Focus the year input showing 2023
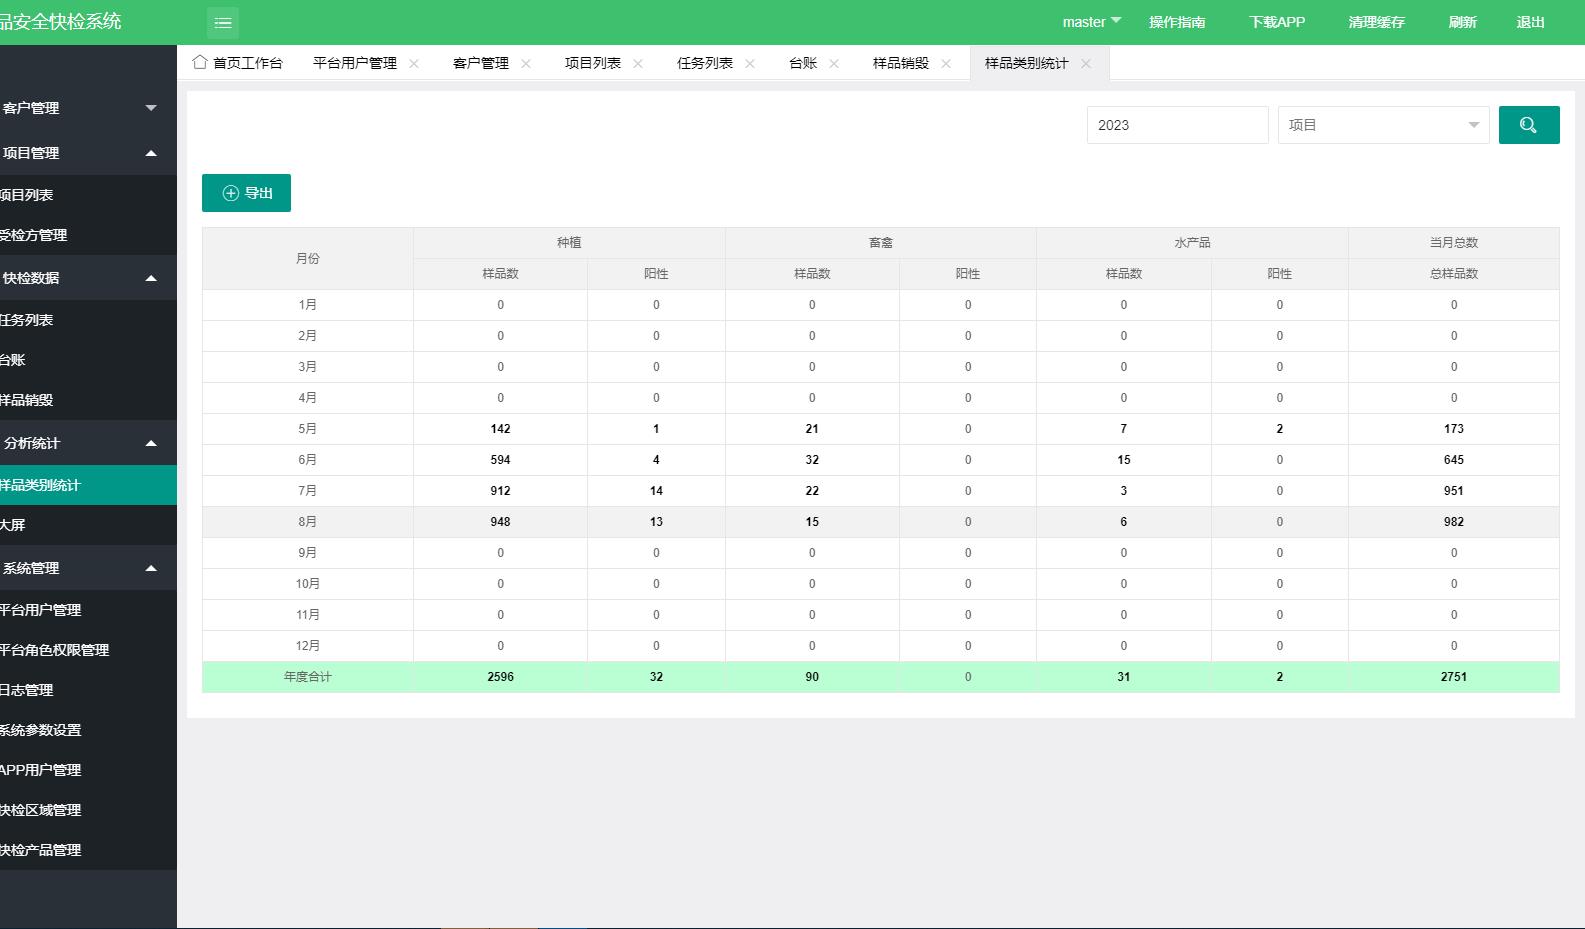 [x=1178, y=125]
